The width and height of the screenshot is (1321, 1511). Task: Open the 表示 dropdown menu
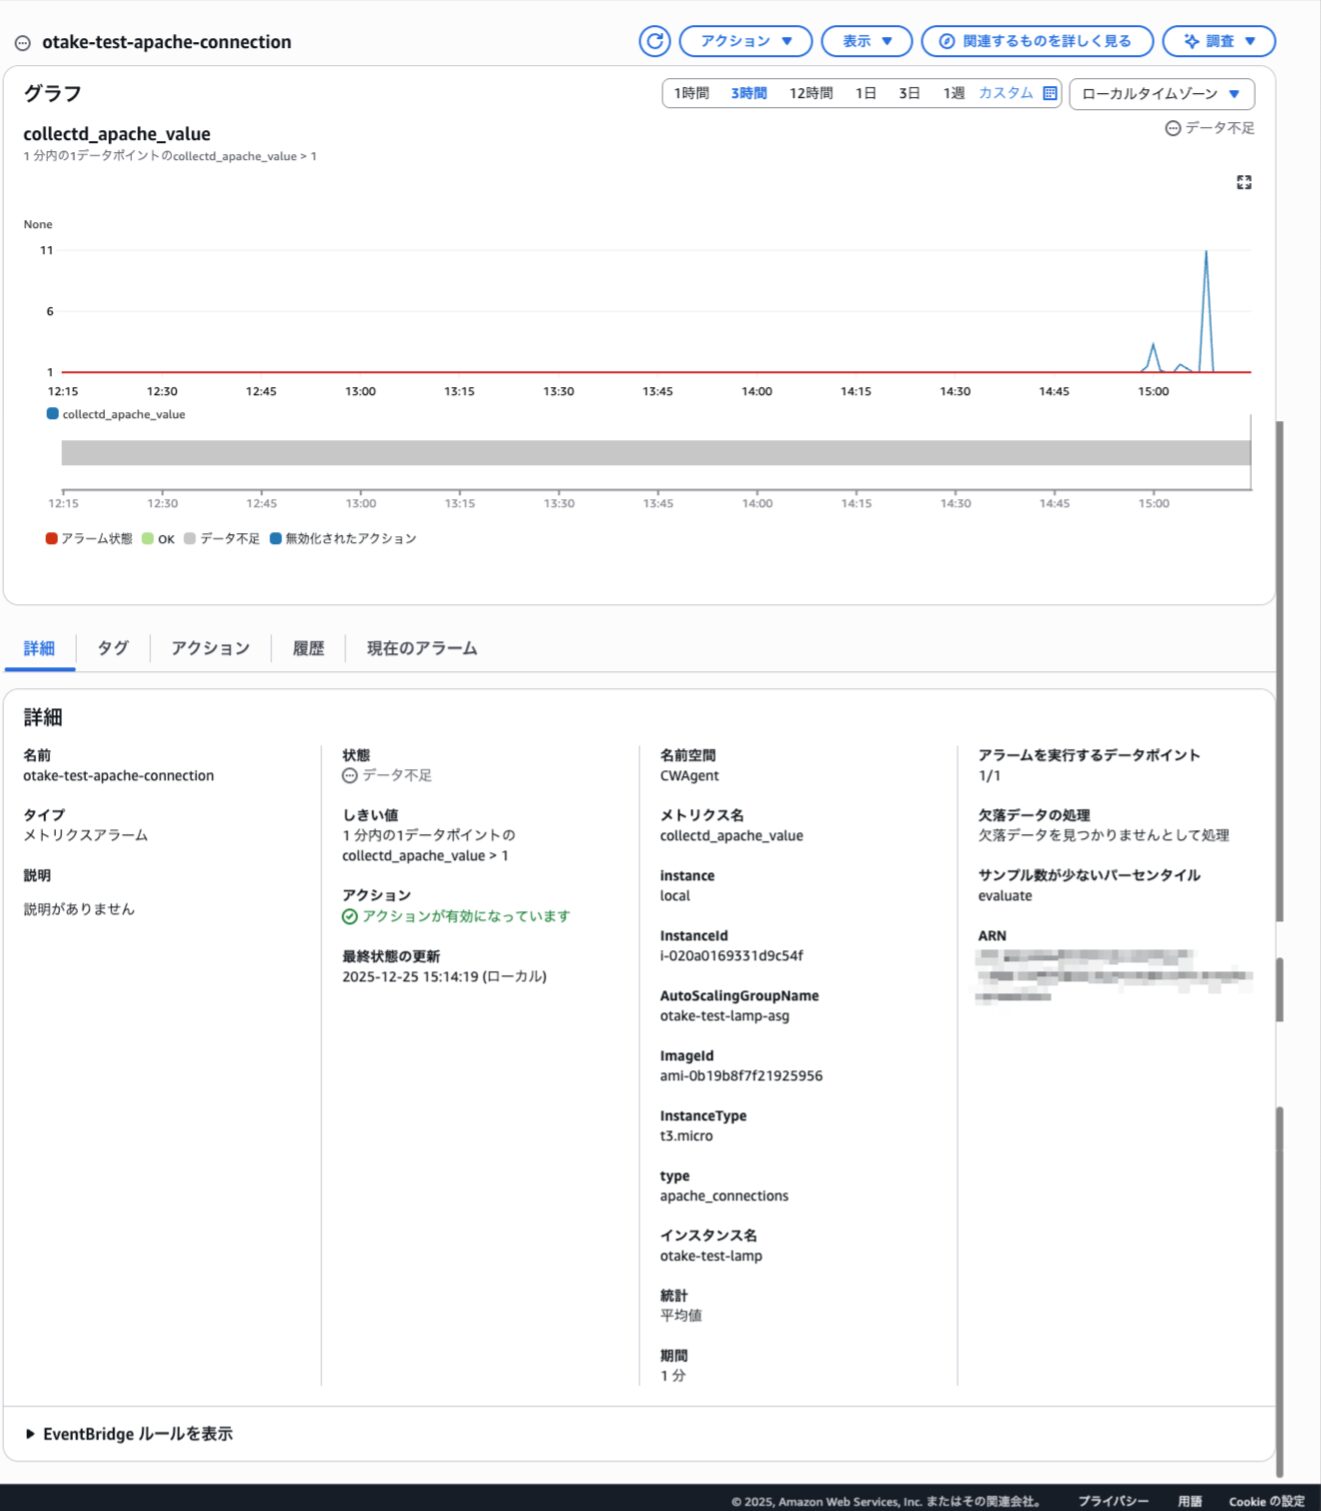tap(866, 41)
